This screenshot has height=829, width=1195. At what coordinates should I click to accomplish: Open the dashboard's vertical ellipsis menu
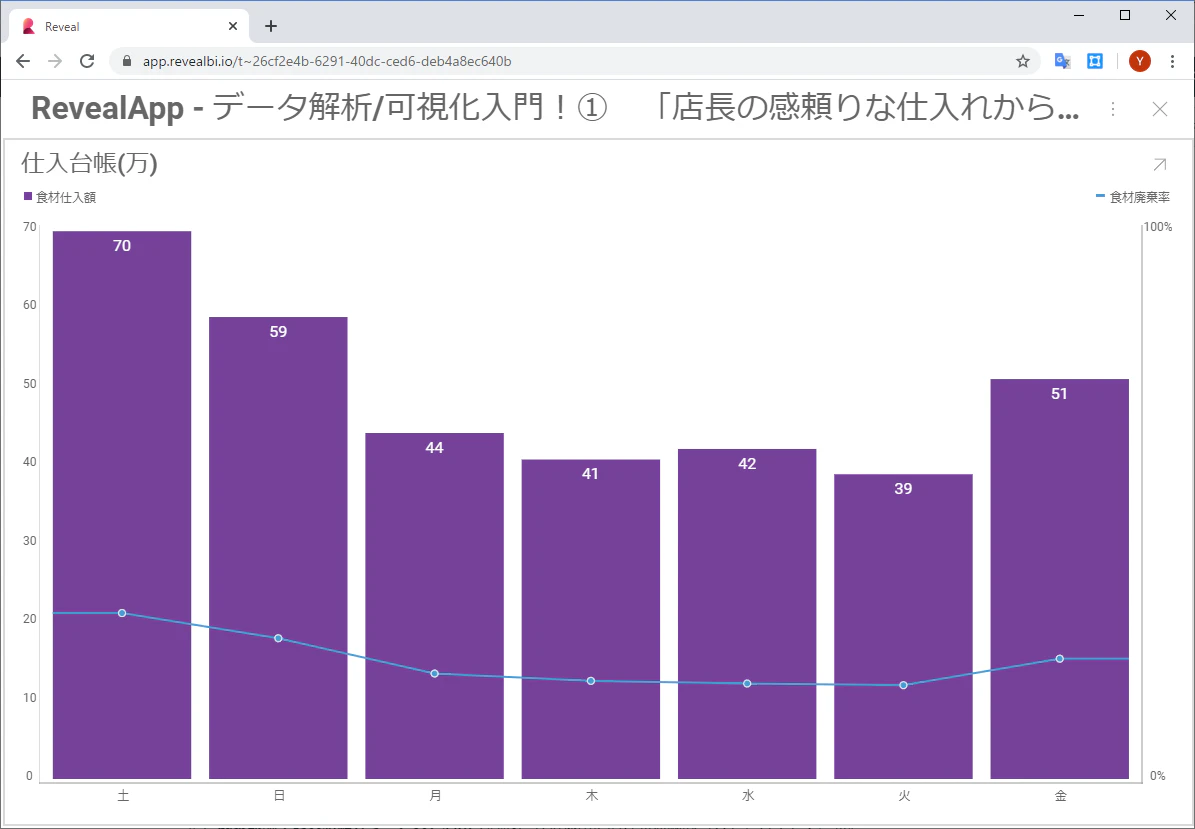pos(1113,110)
